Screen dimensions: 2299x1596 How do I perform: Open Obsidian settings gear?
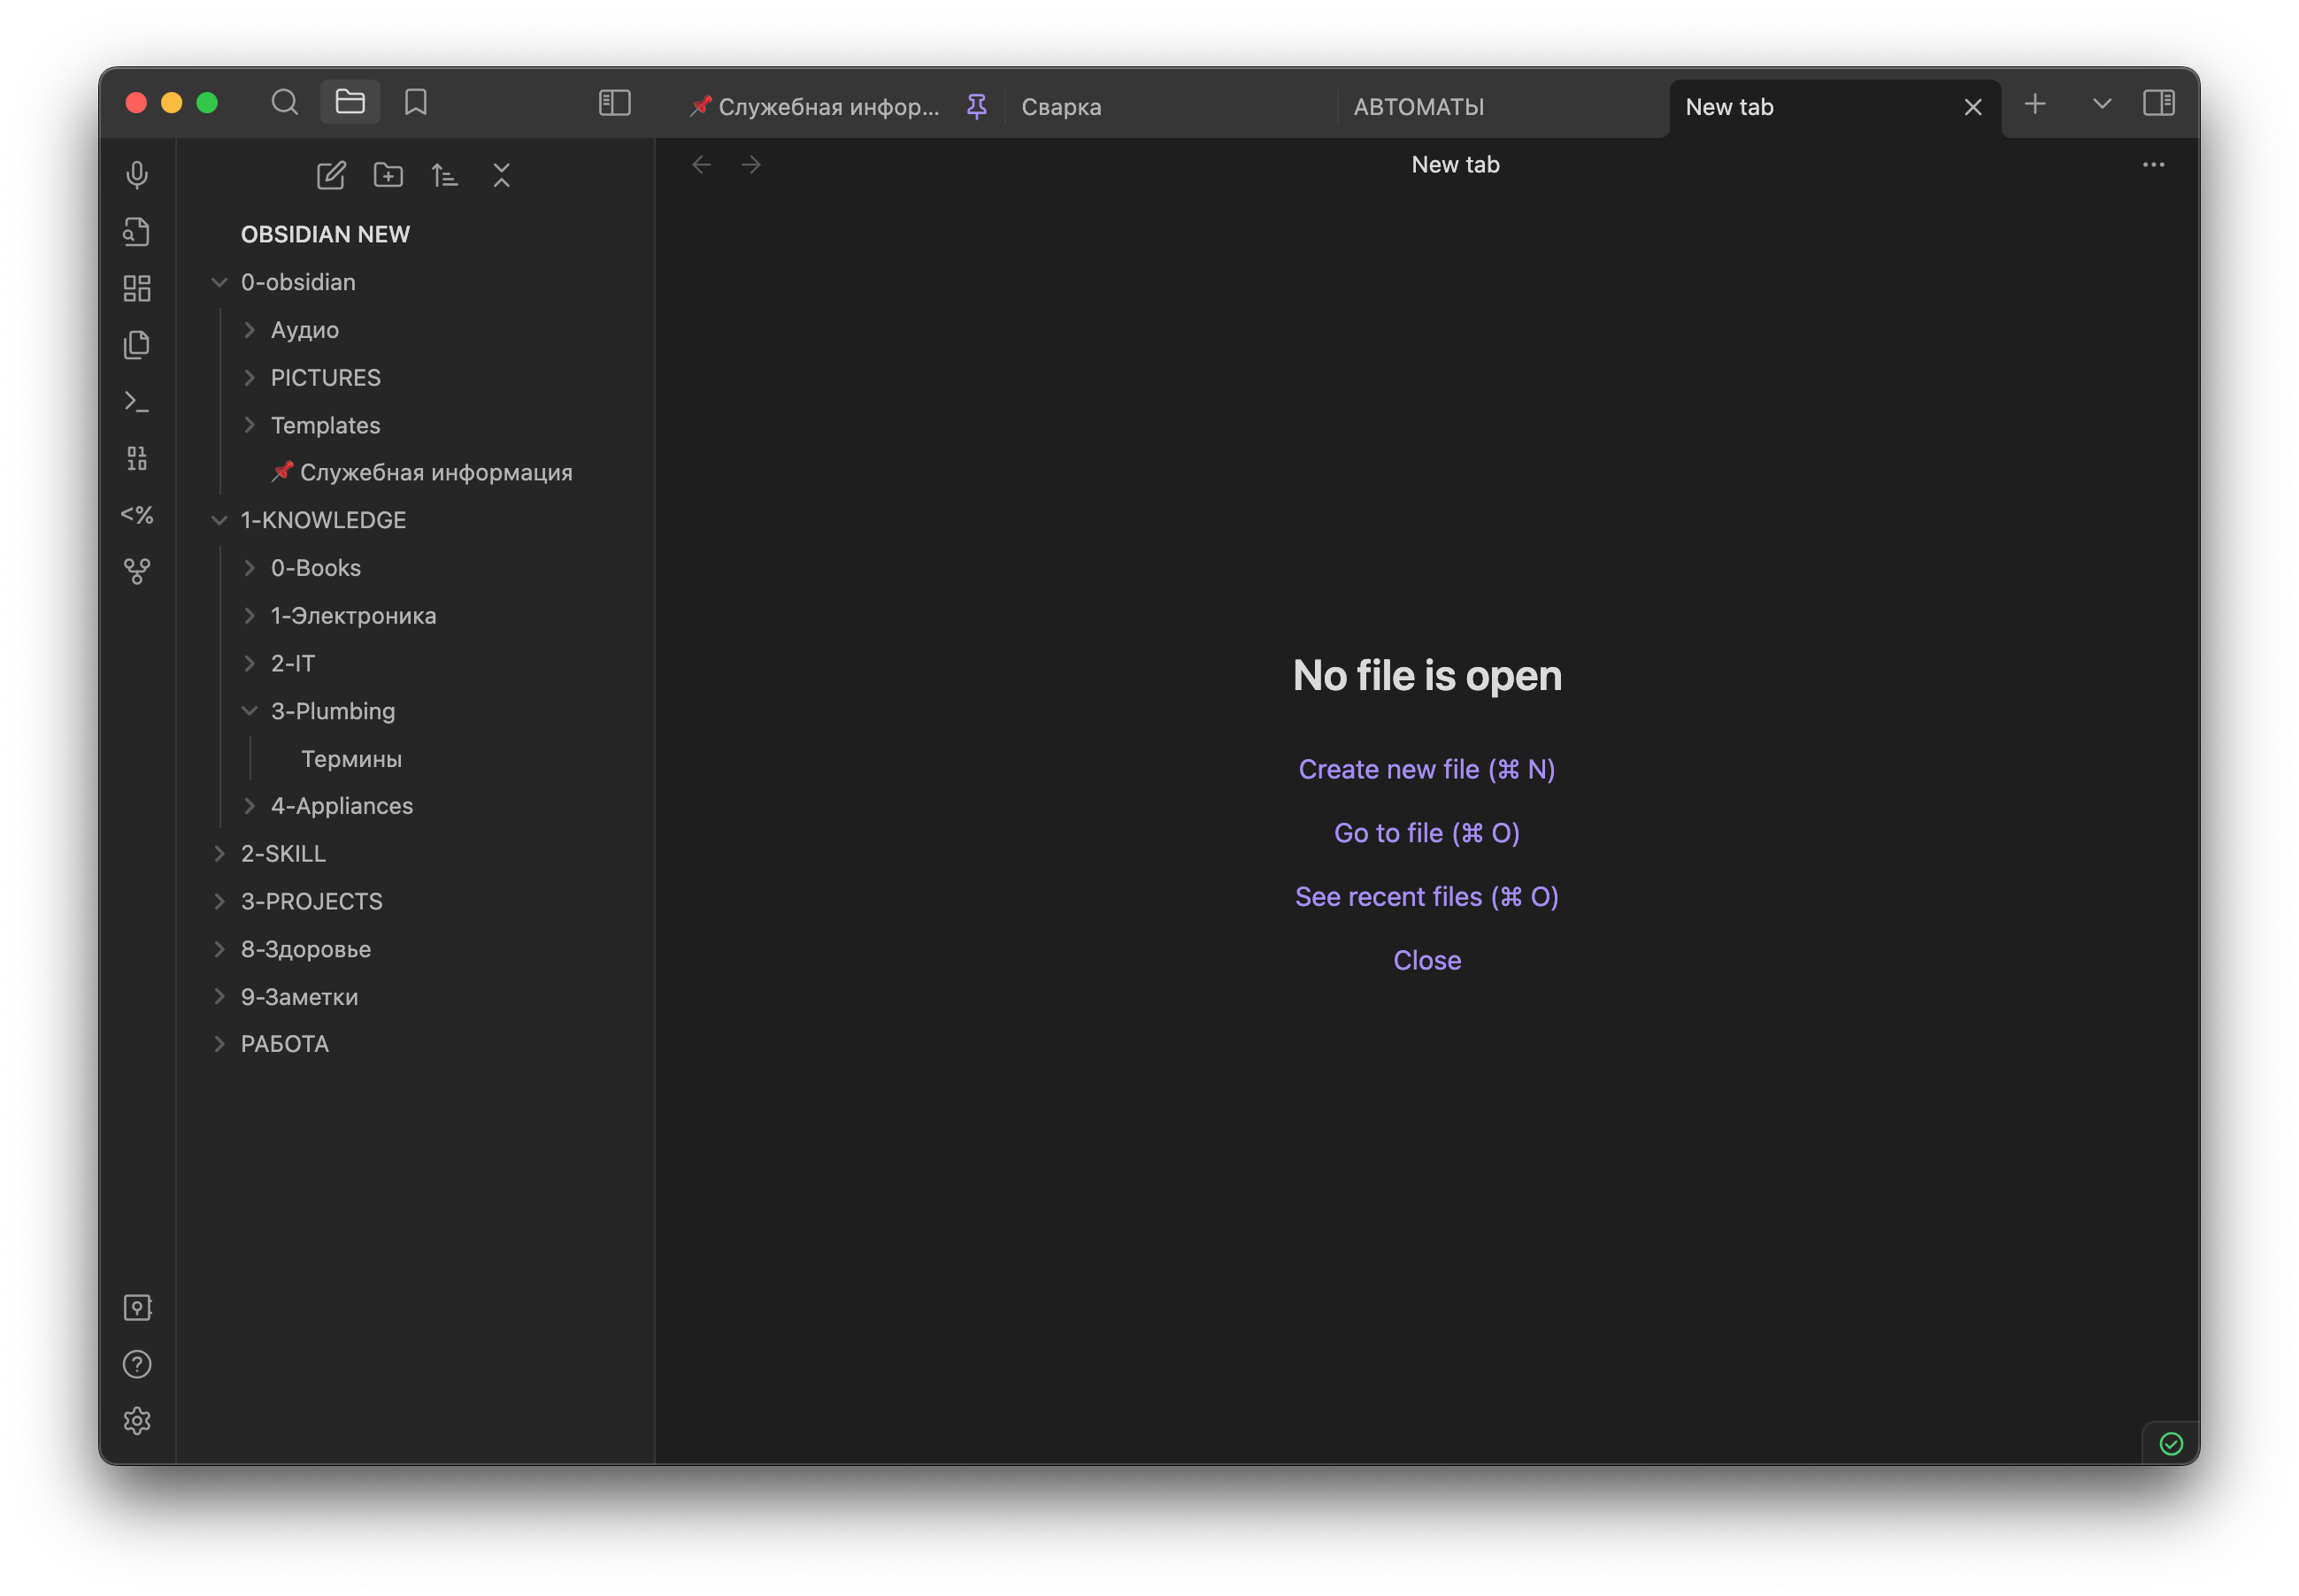pos(137,1421)
